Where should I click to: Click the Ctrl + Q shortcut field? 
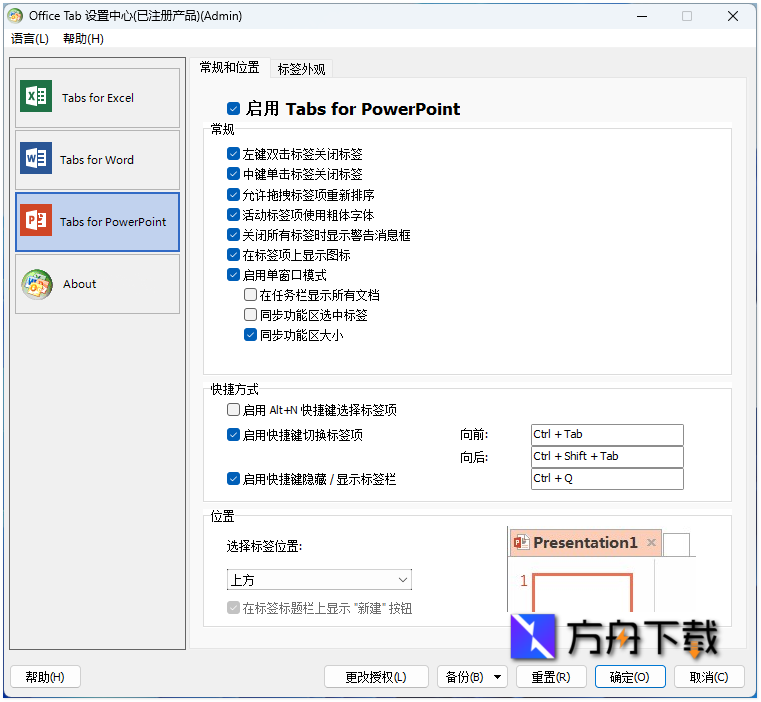(607, 479)
